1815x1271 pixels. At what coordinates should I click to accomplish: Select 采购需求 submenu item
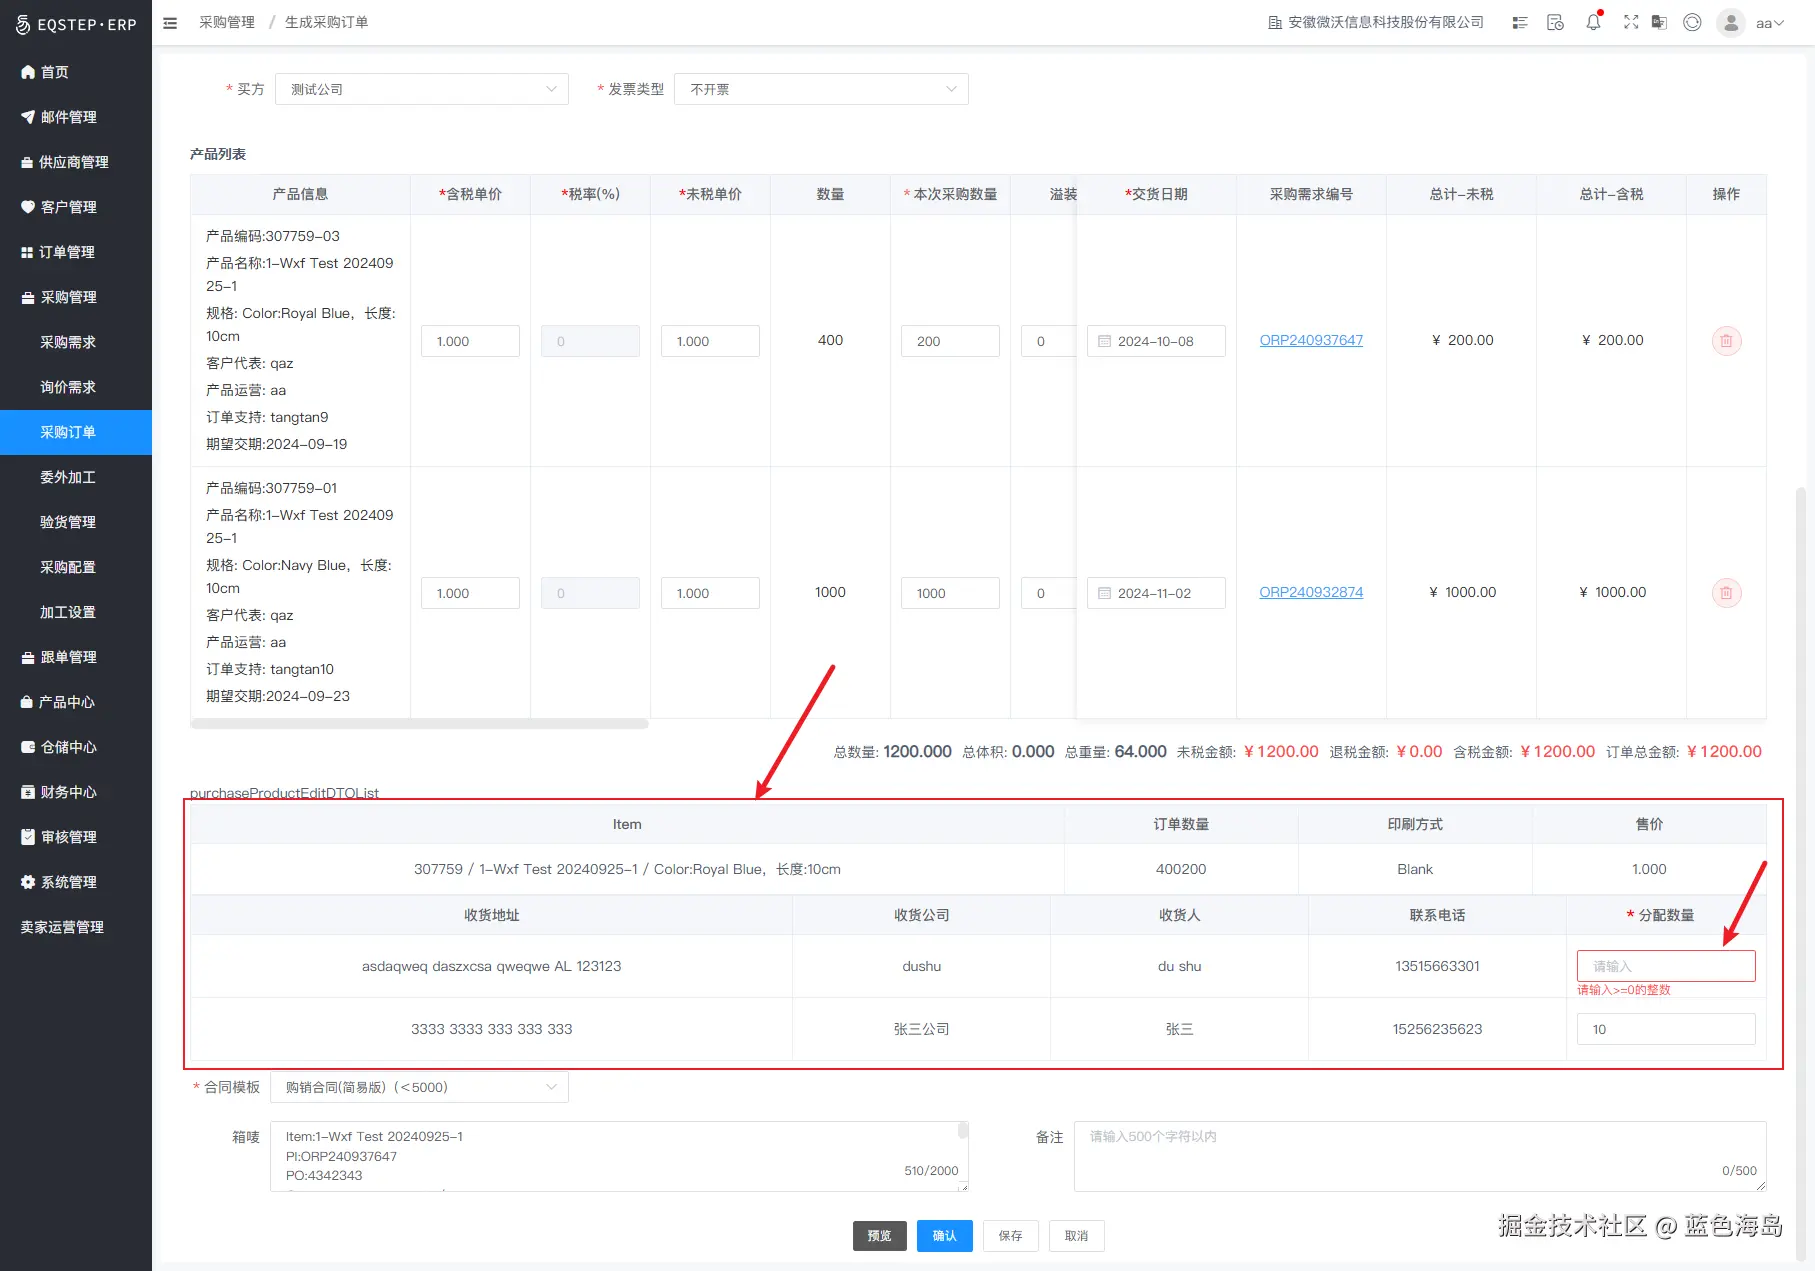point(76,342)
